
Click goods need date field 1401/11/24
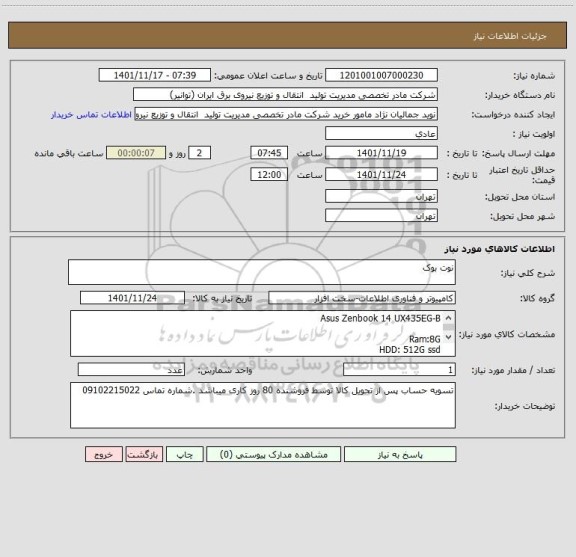tap(132, 298)
